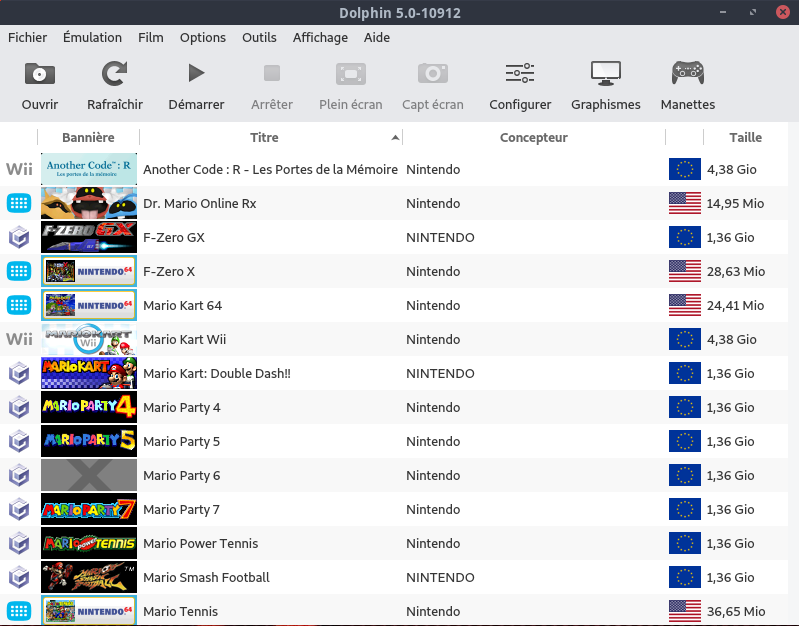Click the Another Code : R banner image
The height and width of the screenshot is (626, 799).
point(89,169)
